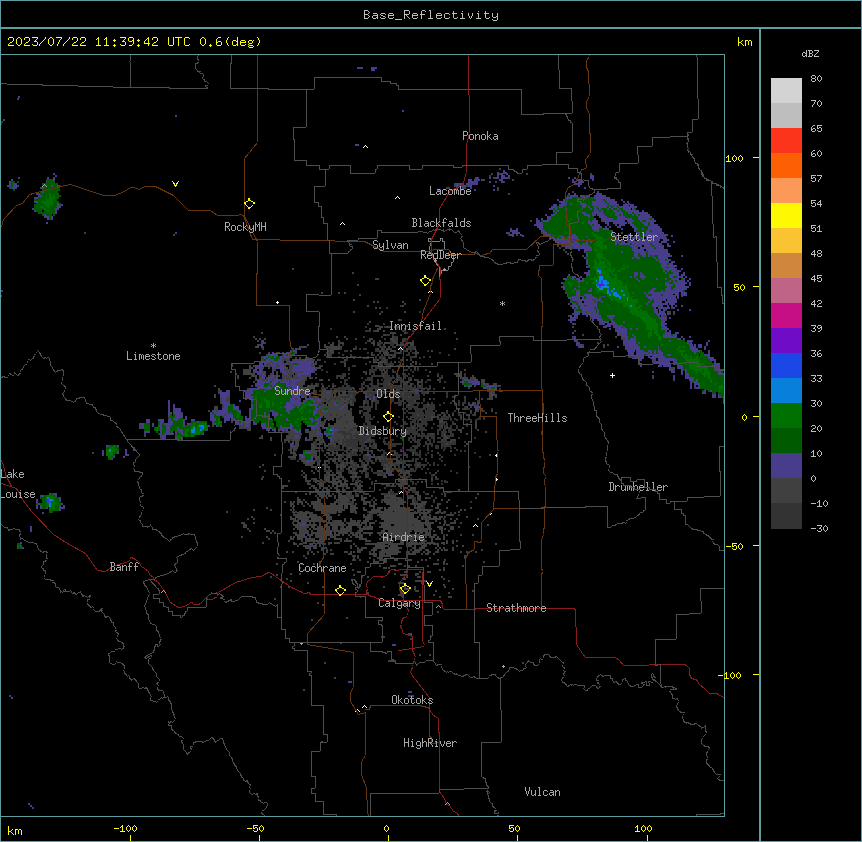
Task: Select the orange swatch between 60 and 57
Action: pos(786,165)
